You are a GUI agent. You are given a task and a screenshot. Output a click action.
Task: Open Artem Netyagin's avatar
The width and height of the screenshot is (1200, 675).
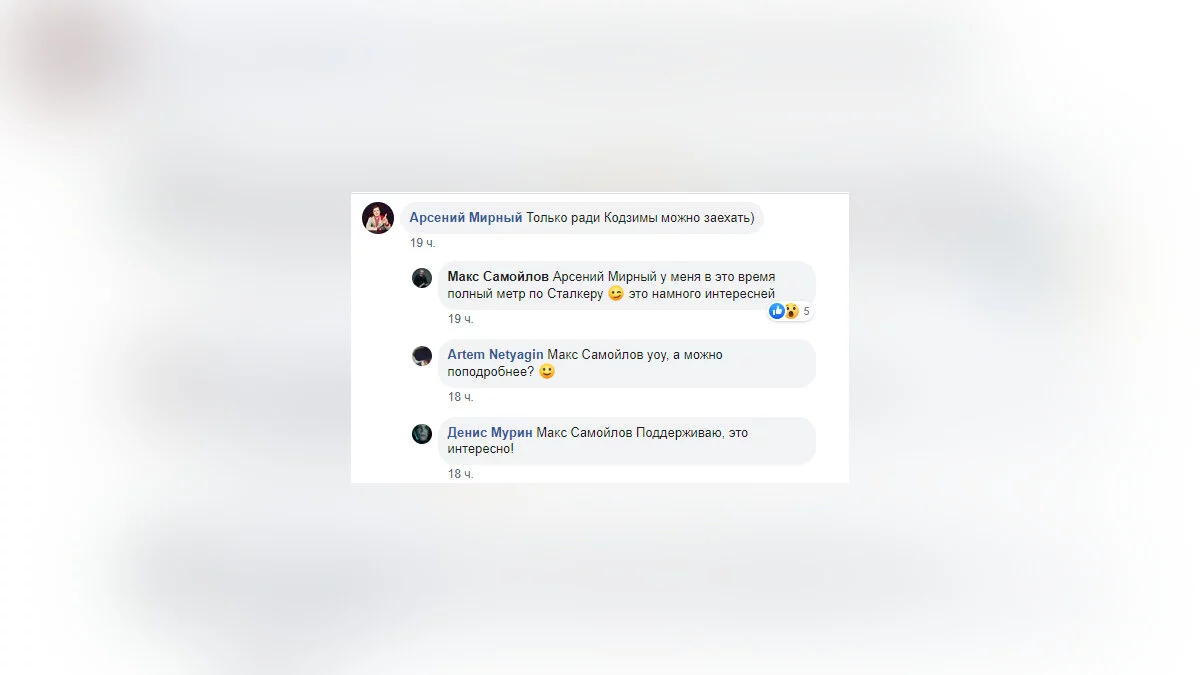pos(422,356)
